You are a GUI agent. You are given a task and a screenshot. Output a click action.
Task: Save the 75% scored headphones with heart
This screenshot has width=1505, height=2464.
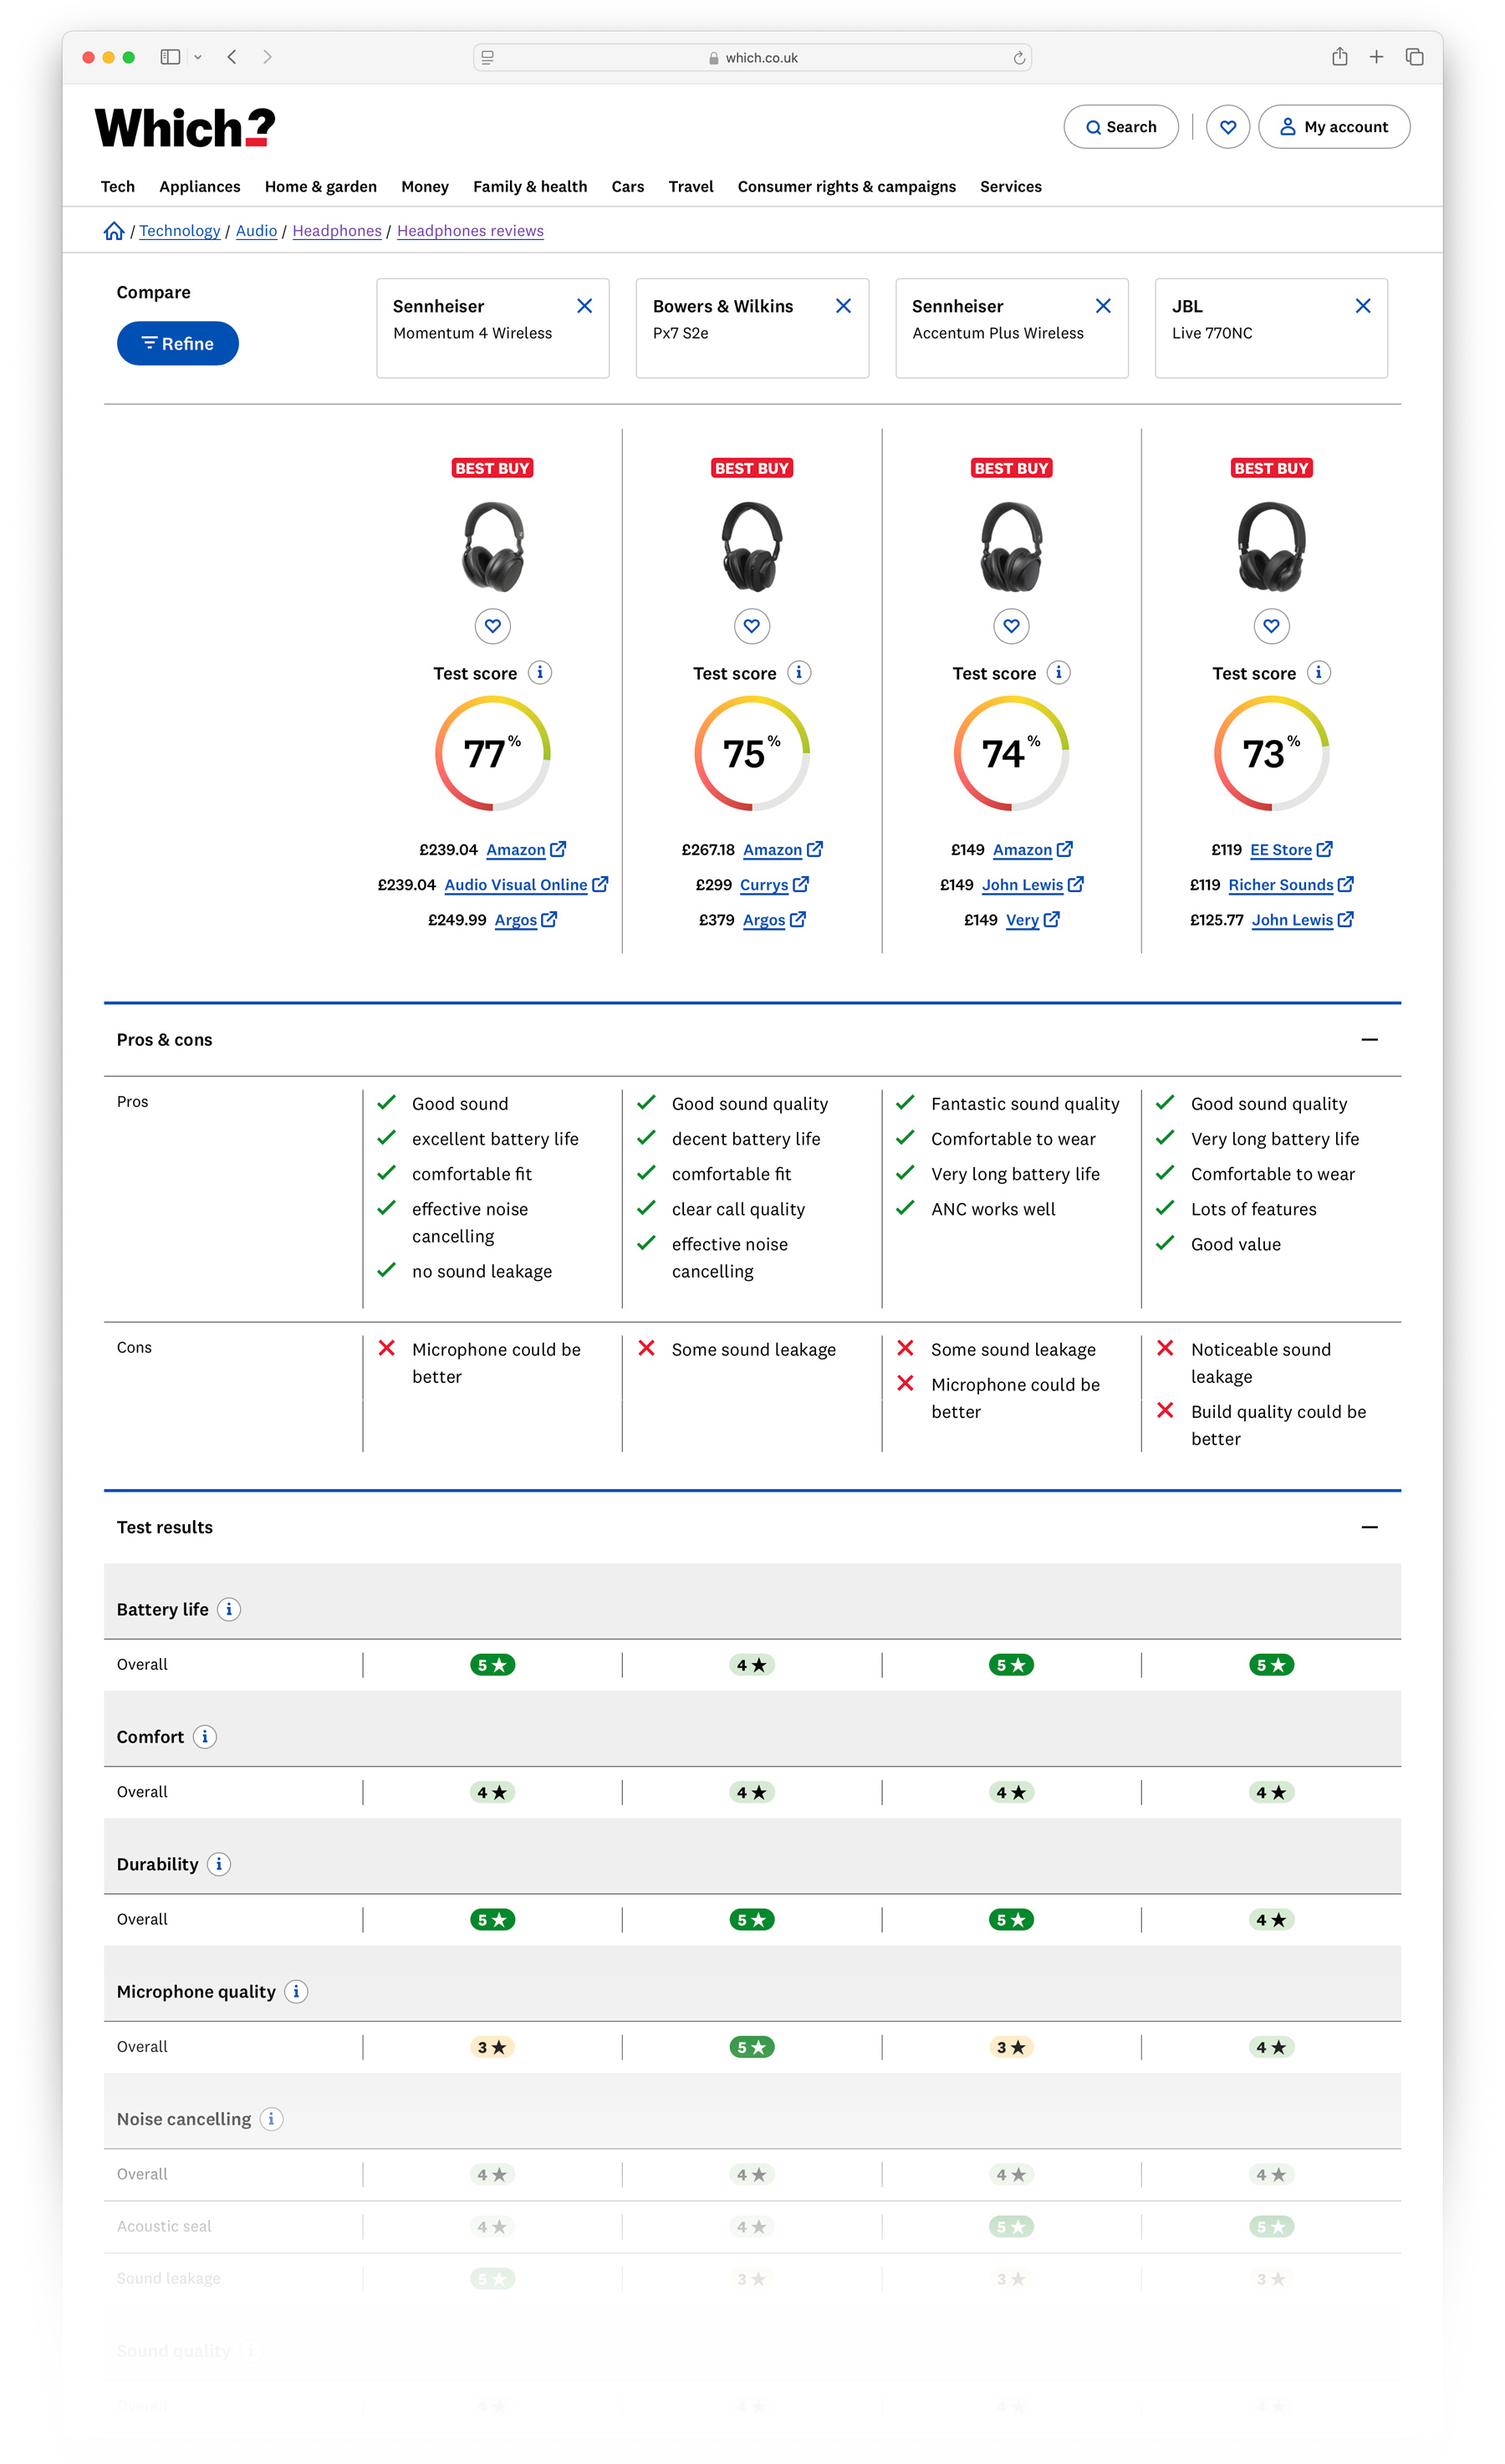click(x=752, y=627)
